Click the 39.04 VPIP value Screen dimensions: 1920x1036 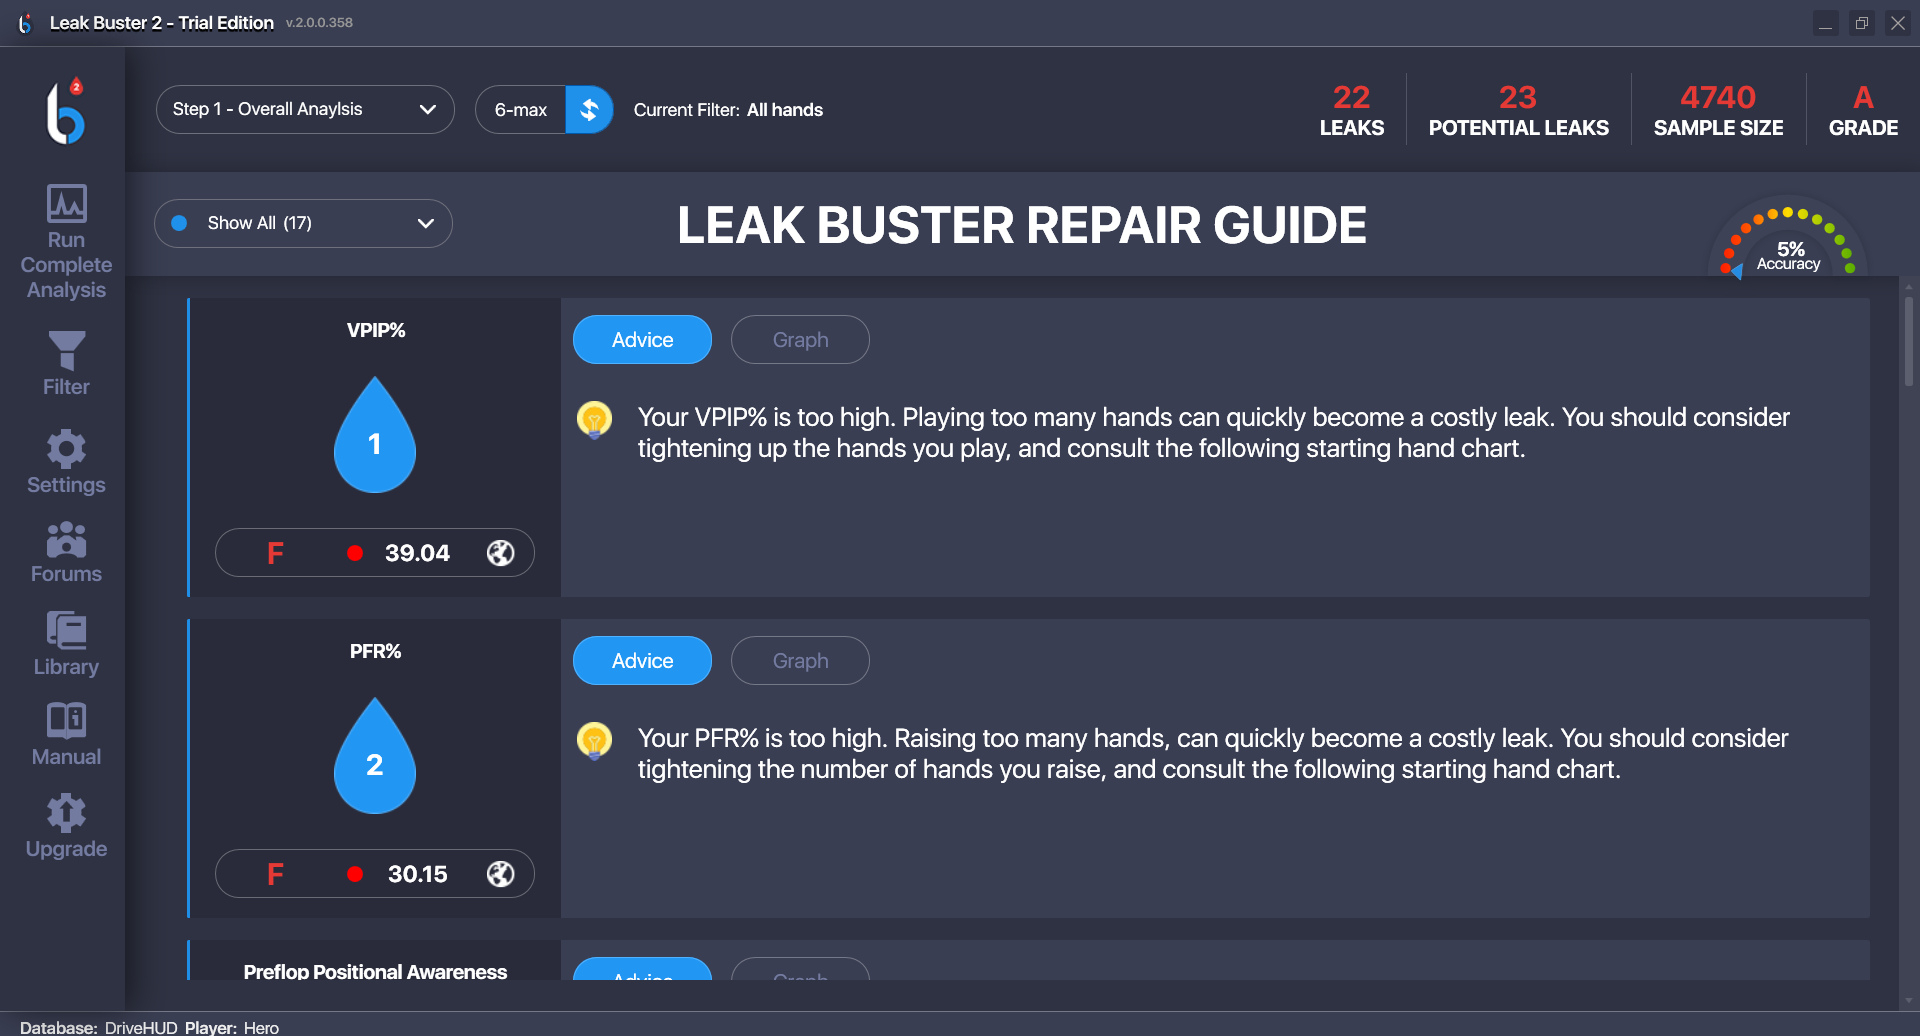(x=417, y=553)
